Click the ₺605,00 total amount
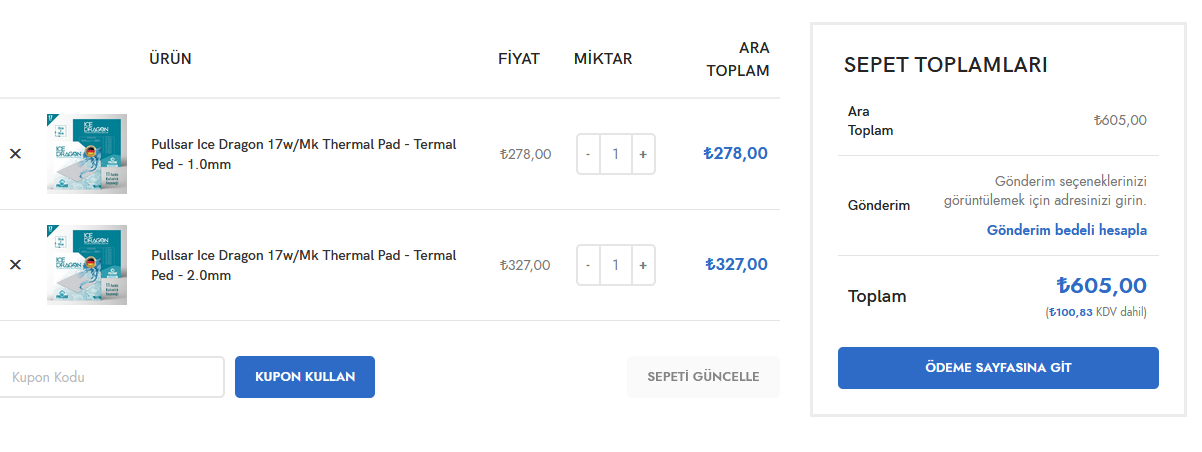Viewport: 1202px width, 452px height. point(1101,286)
